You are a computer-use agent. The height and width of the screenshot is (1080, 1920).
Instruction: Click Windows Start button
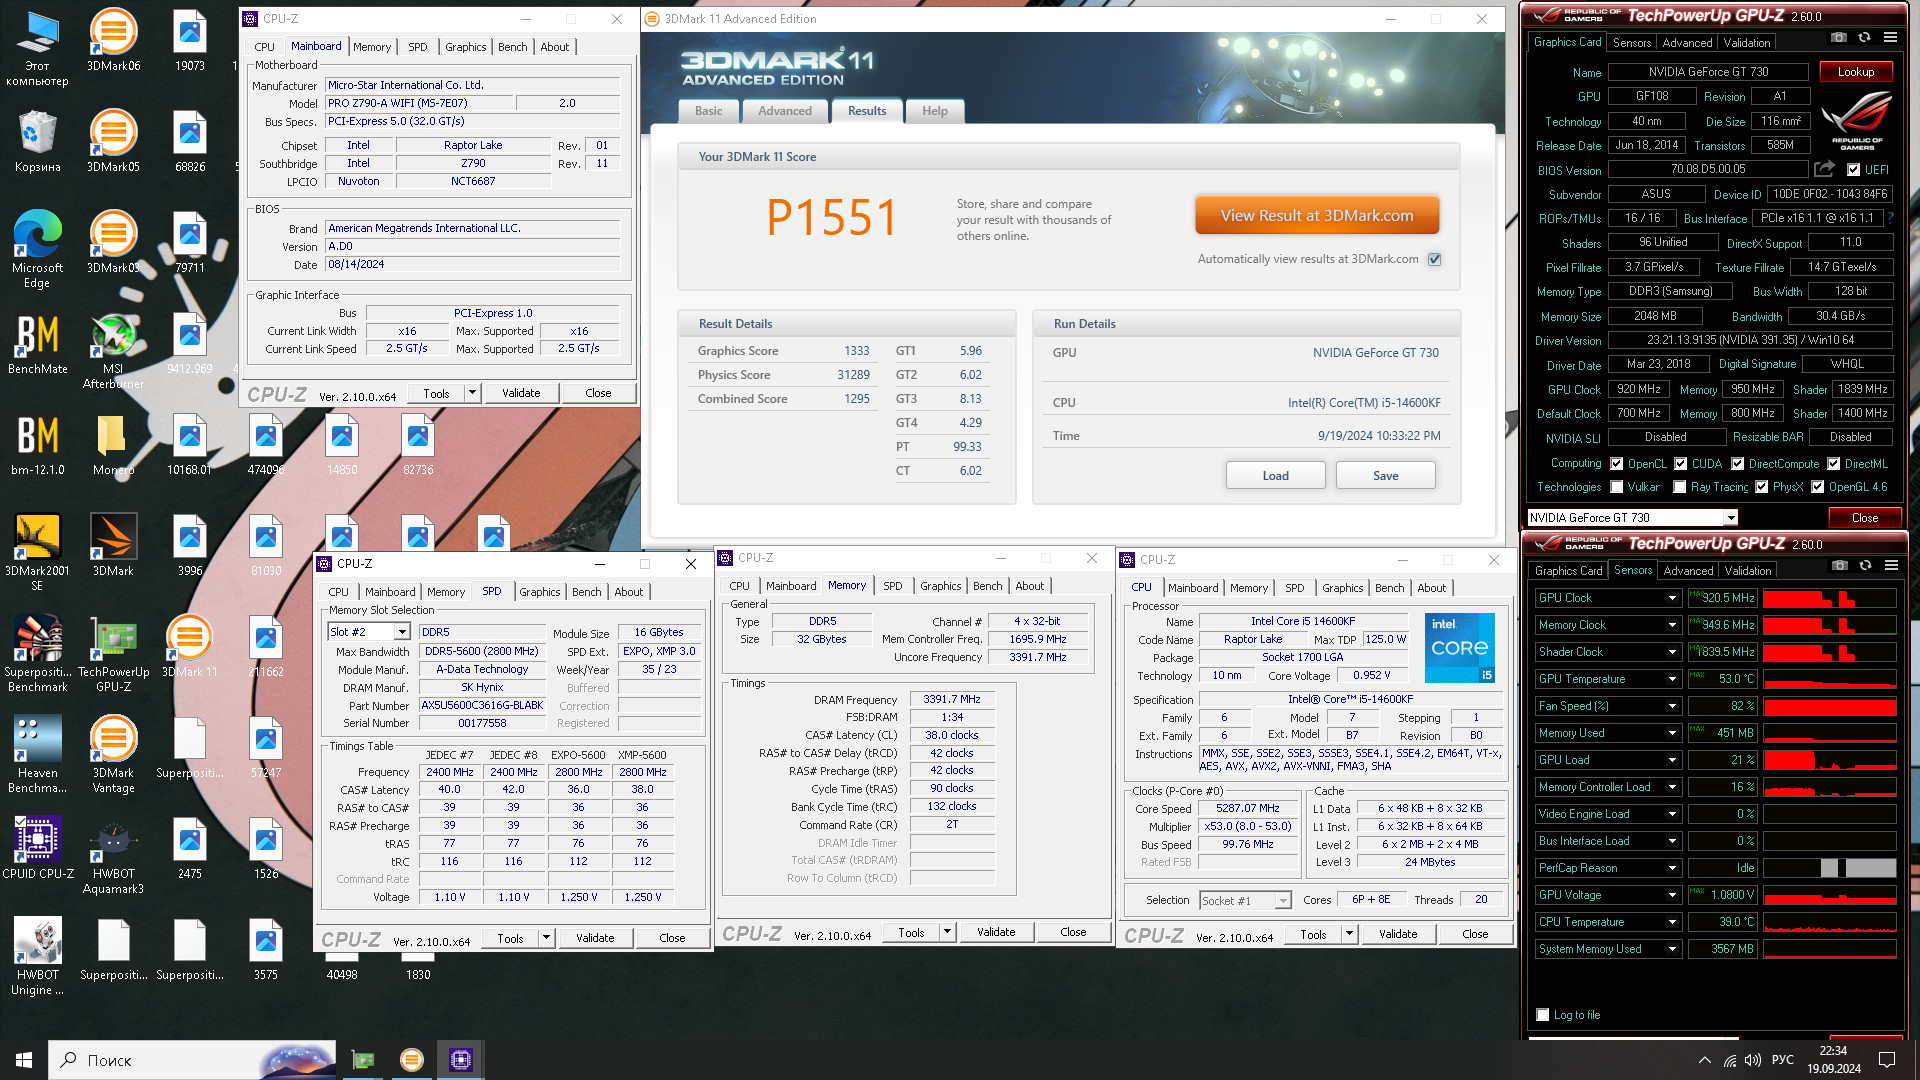coord(24,1060)
